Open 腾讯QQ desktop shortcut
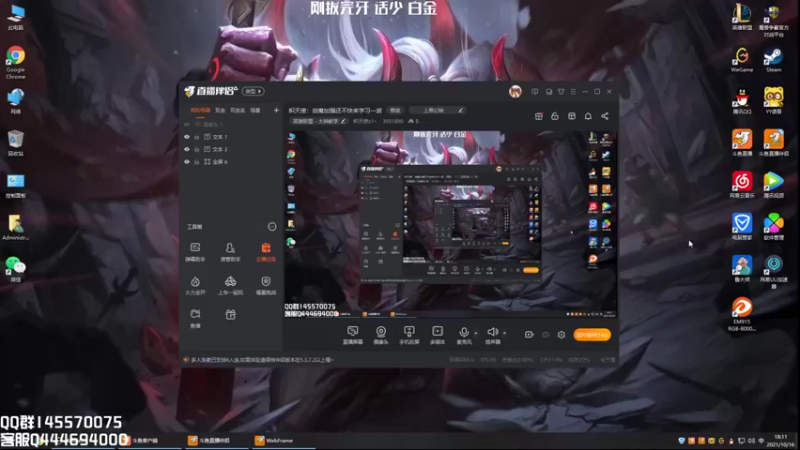Image resolution: width=800 pixels, height=450 pixels. point(742,101)
